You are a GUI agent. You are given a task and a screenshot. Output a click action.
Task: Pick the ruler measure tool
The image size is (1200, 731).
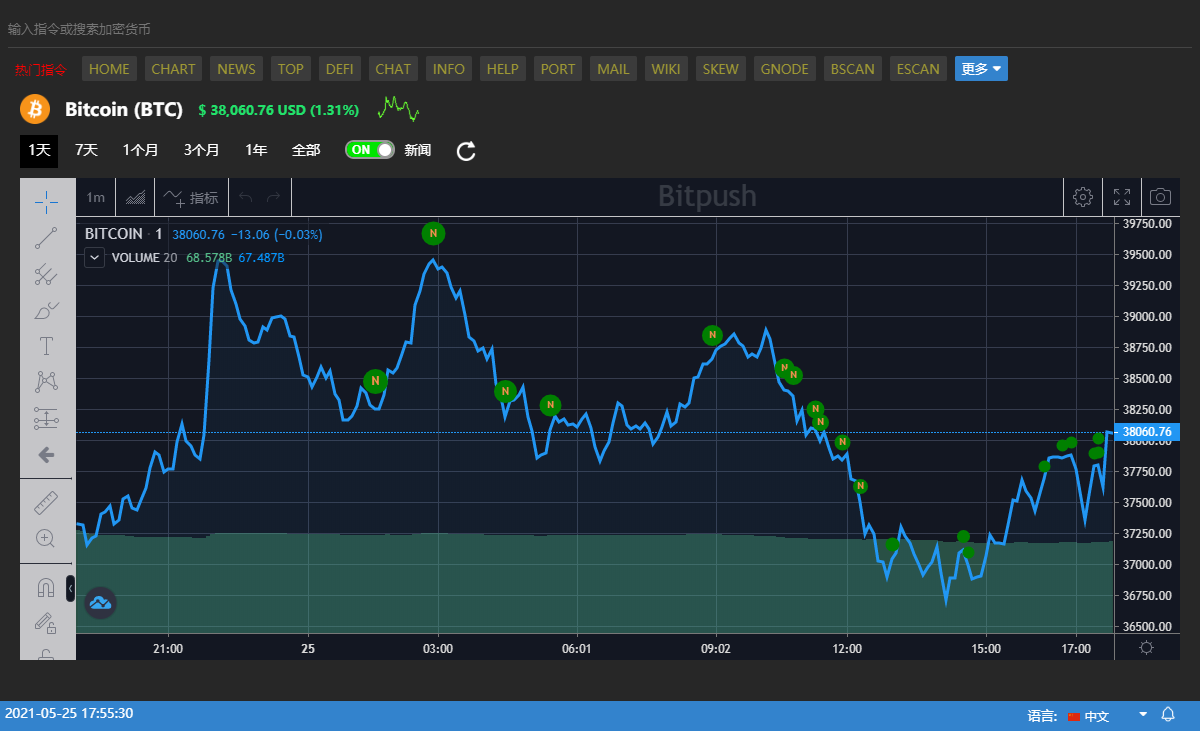coord(46,502)
